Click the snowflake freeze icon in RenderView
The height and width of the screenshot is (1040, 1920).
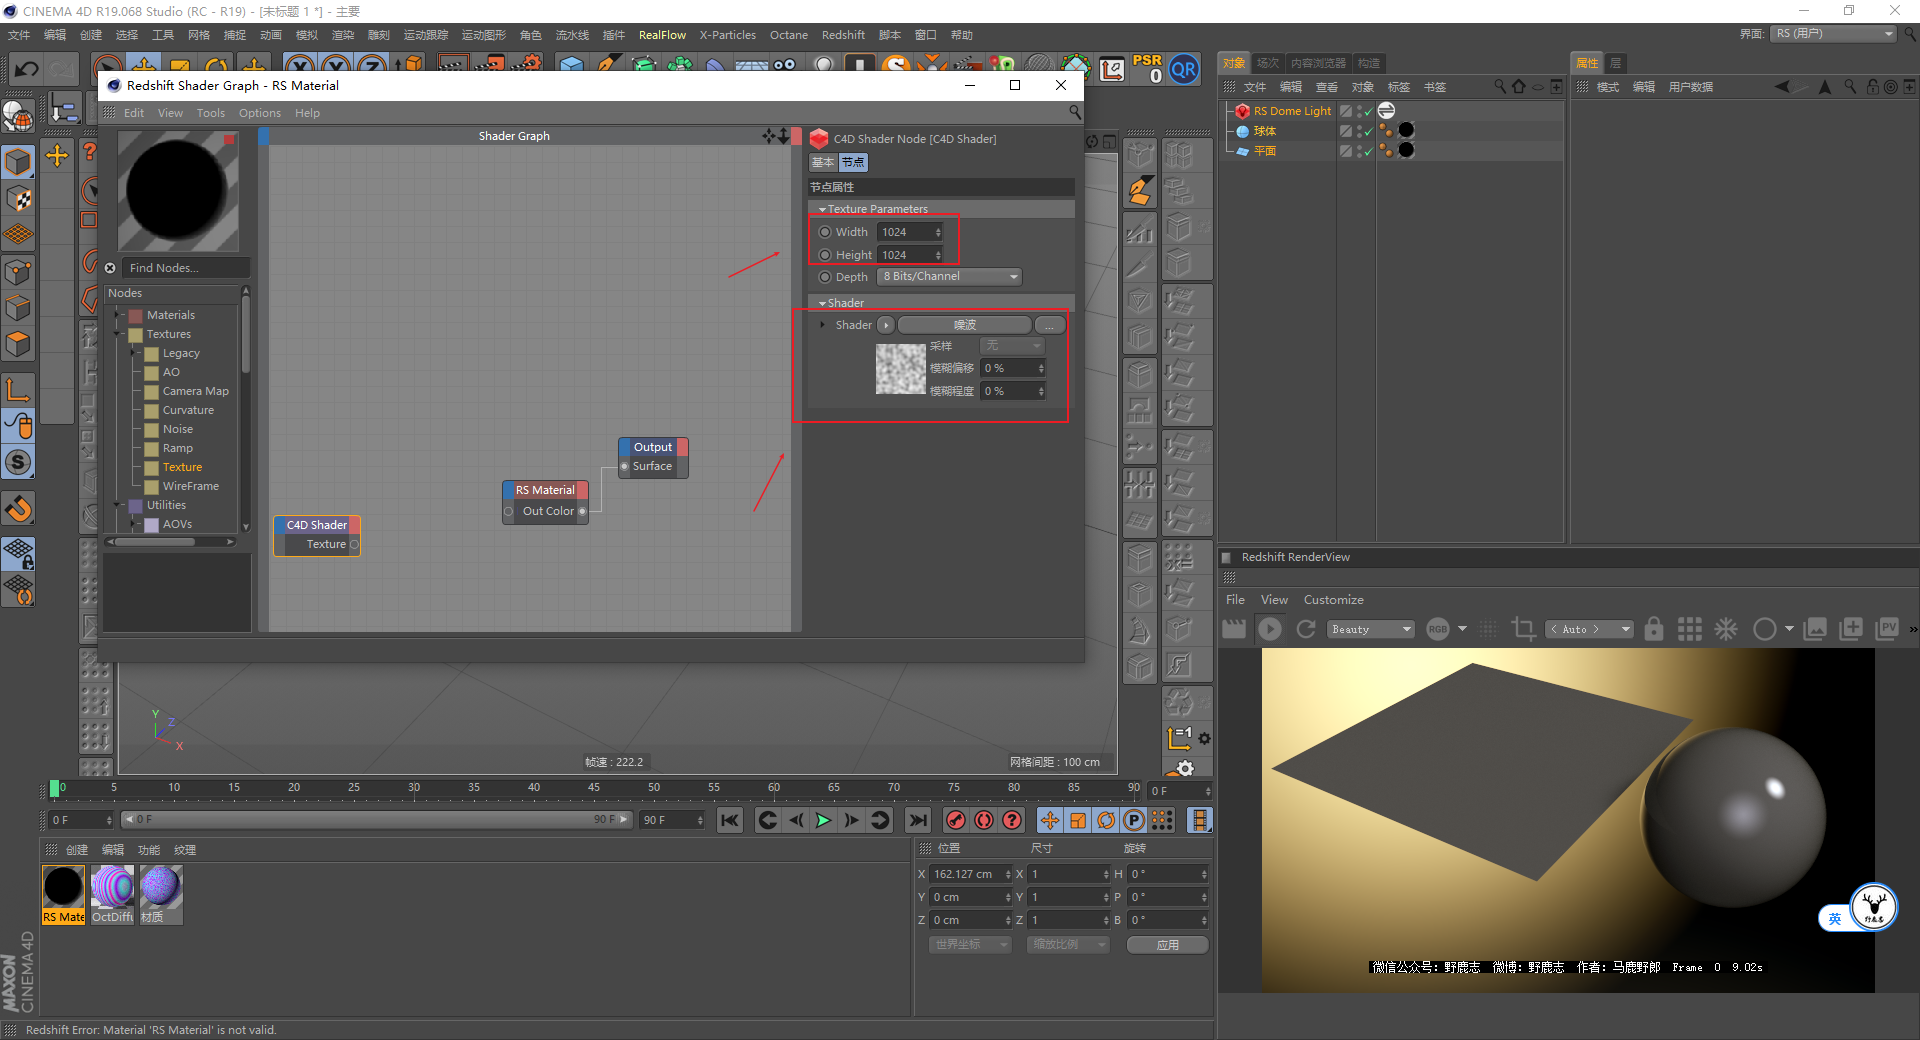pyautogui.click(x=1726, y=629)
